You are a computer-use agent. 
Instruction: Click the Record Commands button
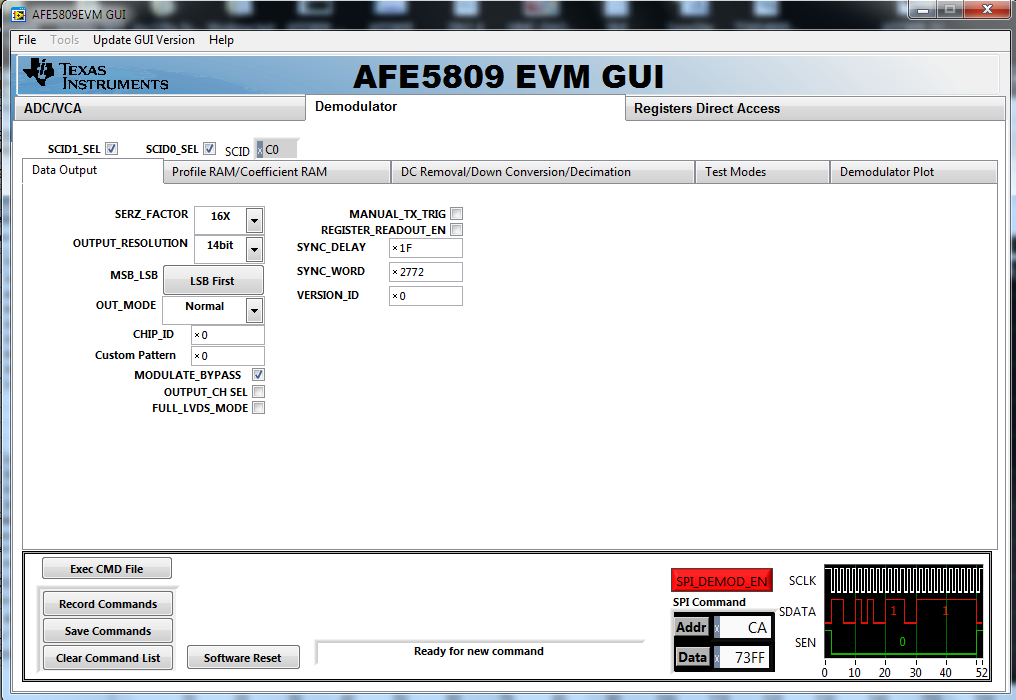tap(108, 603)
